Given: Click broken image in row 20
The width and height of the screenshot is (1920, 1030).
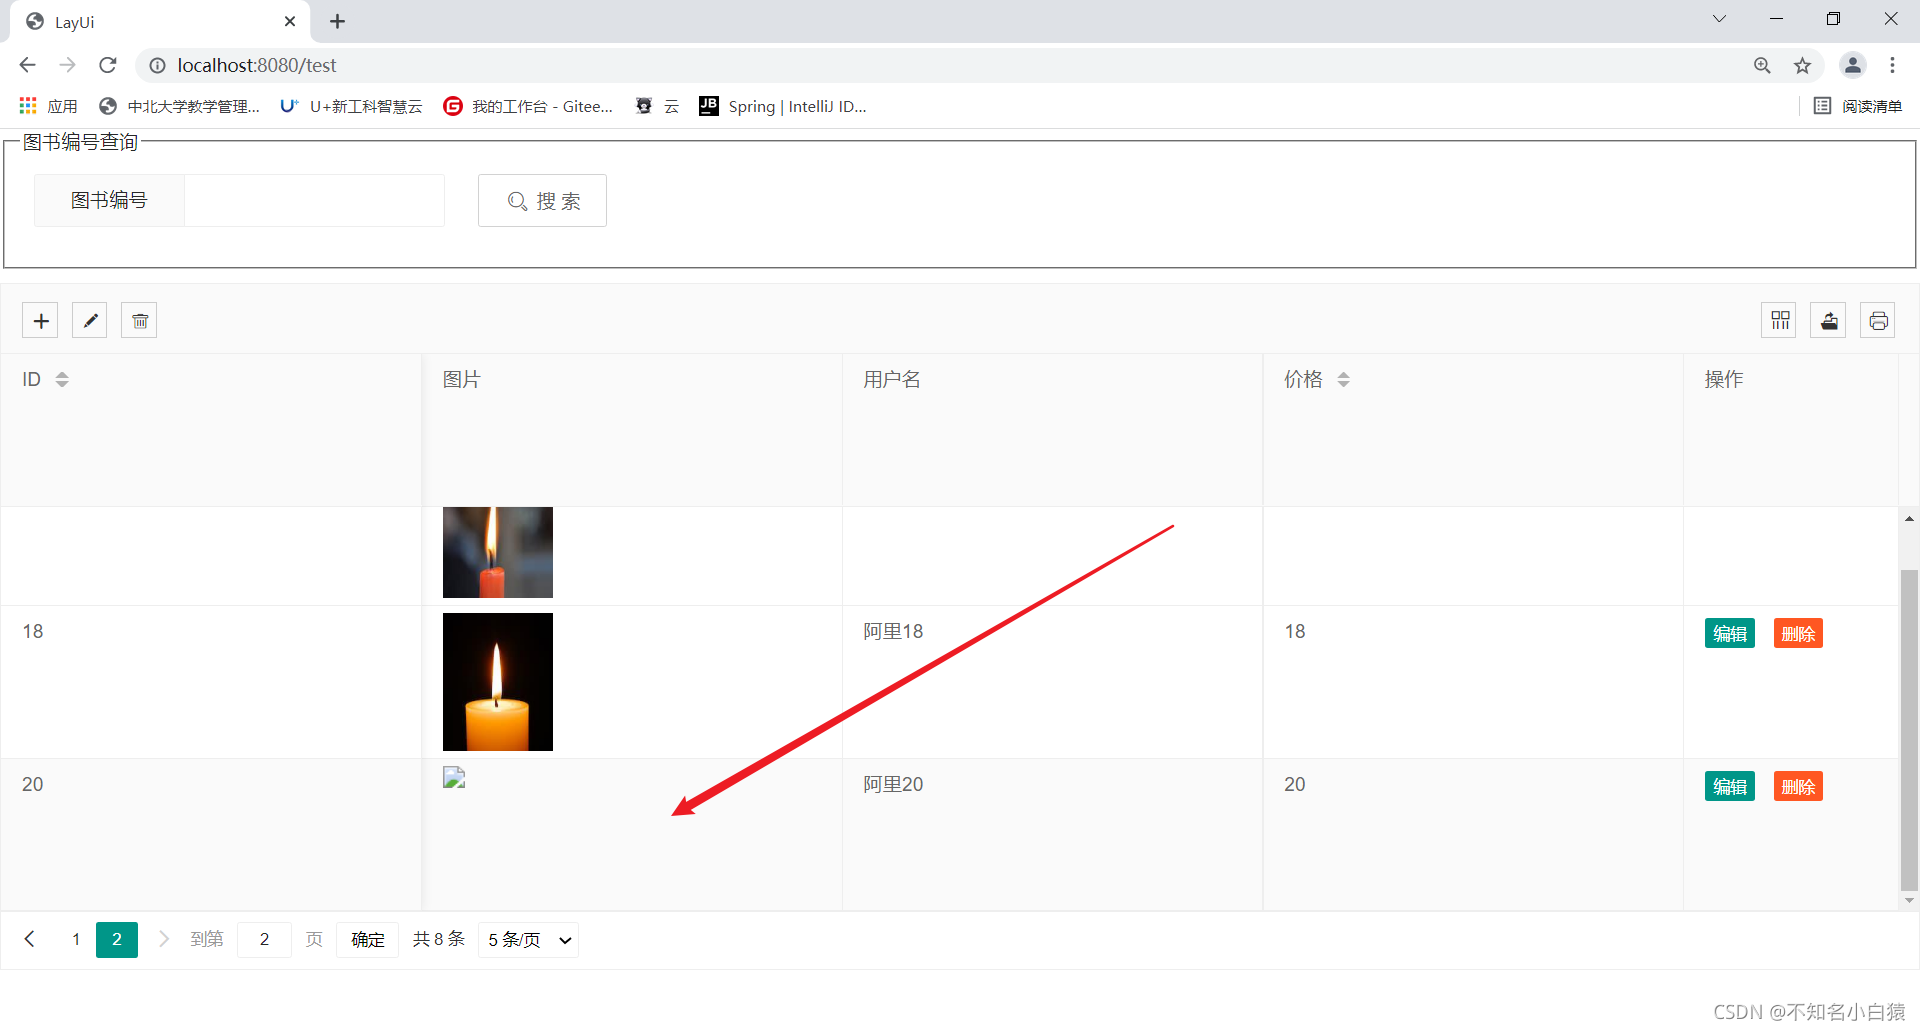Looking at the screenshot, I should coord(454,778).
